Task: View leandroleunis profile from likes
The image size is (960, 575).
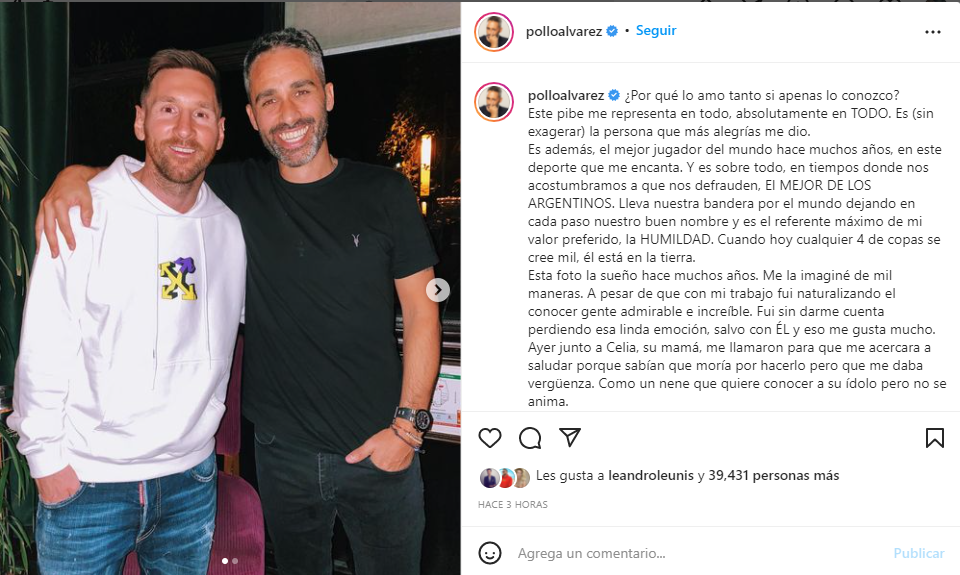Action: tap(651, 475)
